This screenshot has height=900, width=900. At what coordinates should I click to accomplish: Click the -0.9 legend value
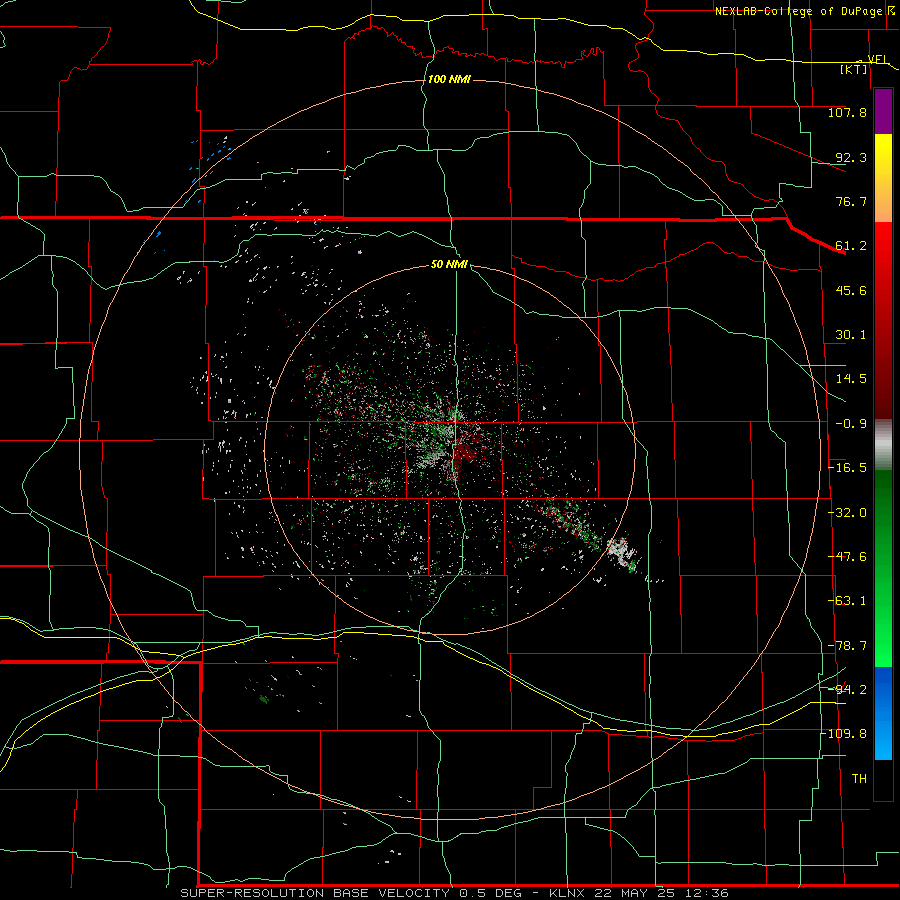[x=851, y=424]
